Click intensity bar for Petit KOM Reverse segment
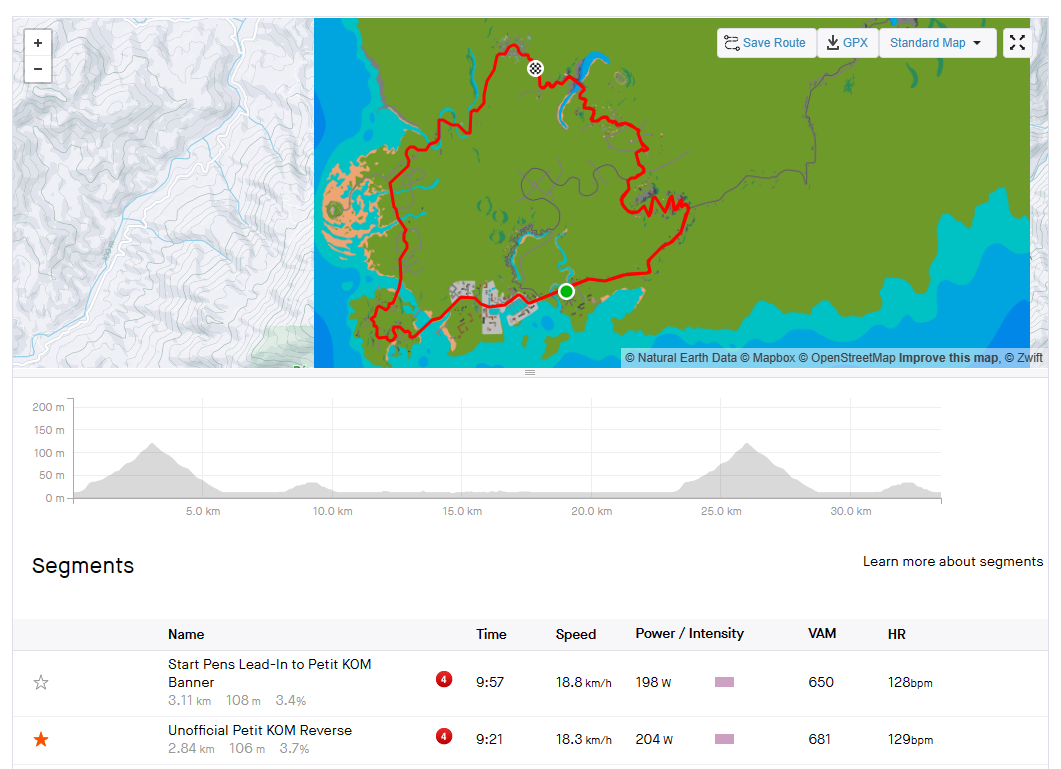The image size is (1061, 769). coord(724,739)
